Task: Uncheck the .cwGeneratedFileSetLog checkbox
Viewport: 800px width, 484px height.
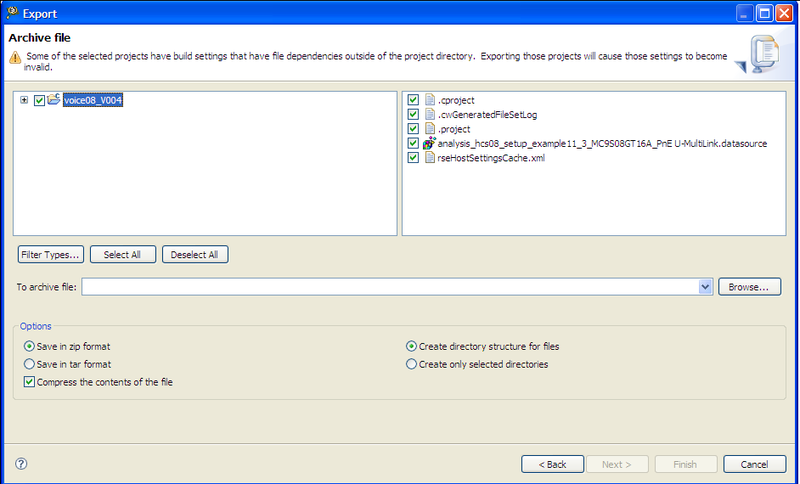Action: coord(413,114)
